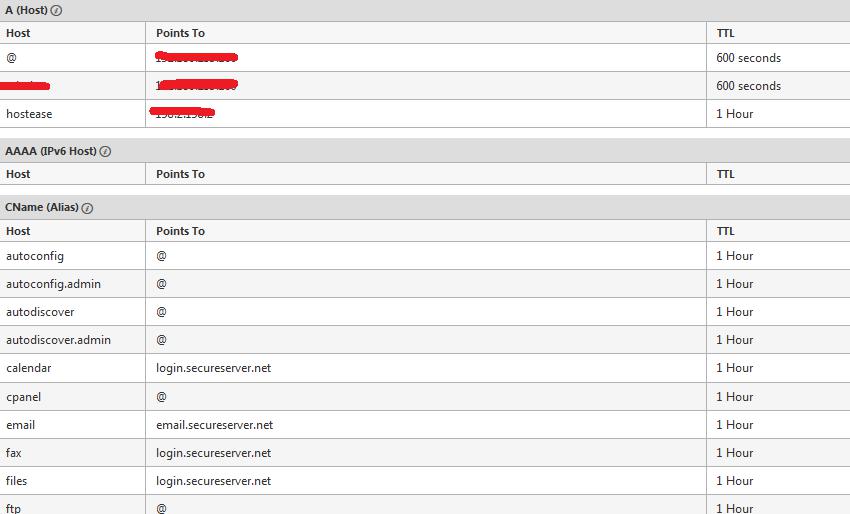Click the 600 seconds TTL of @ record

pos(748,58)
